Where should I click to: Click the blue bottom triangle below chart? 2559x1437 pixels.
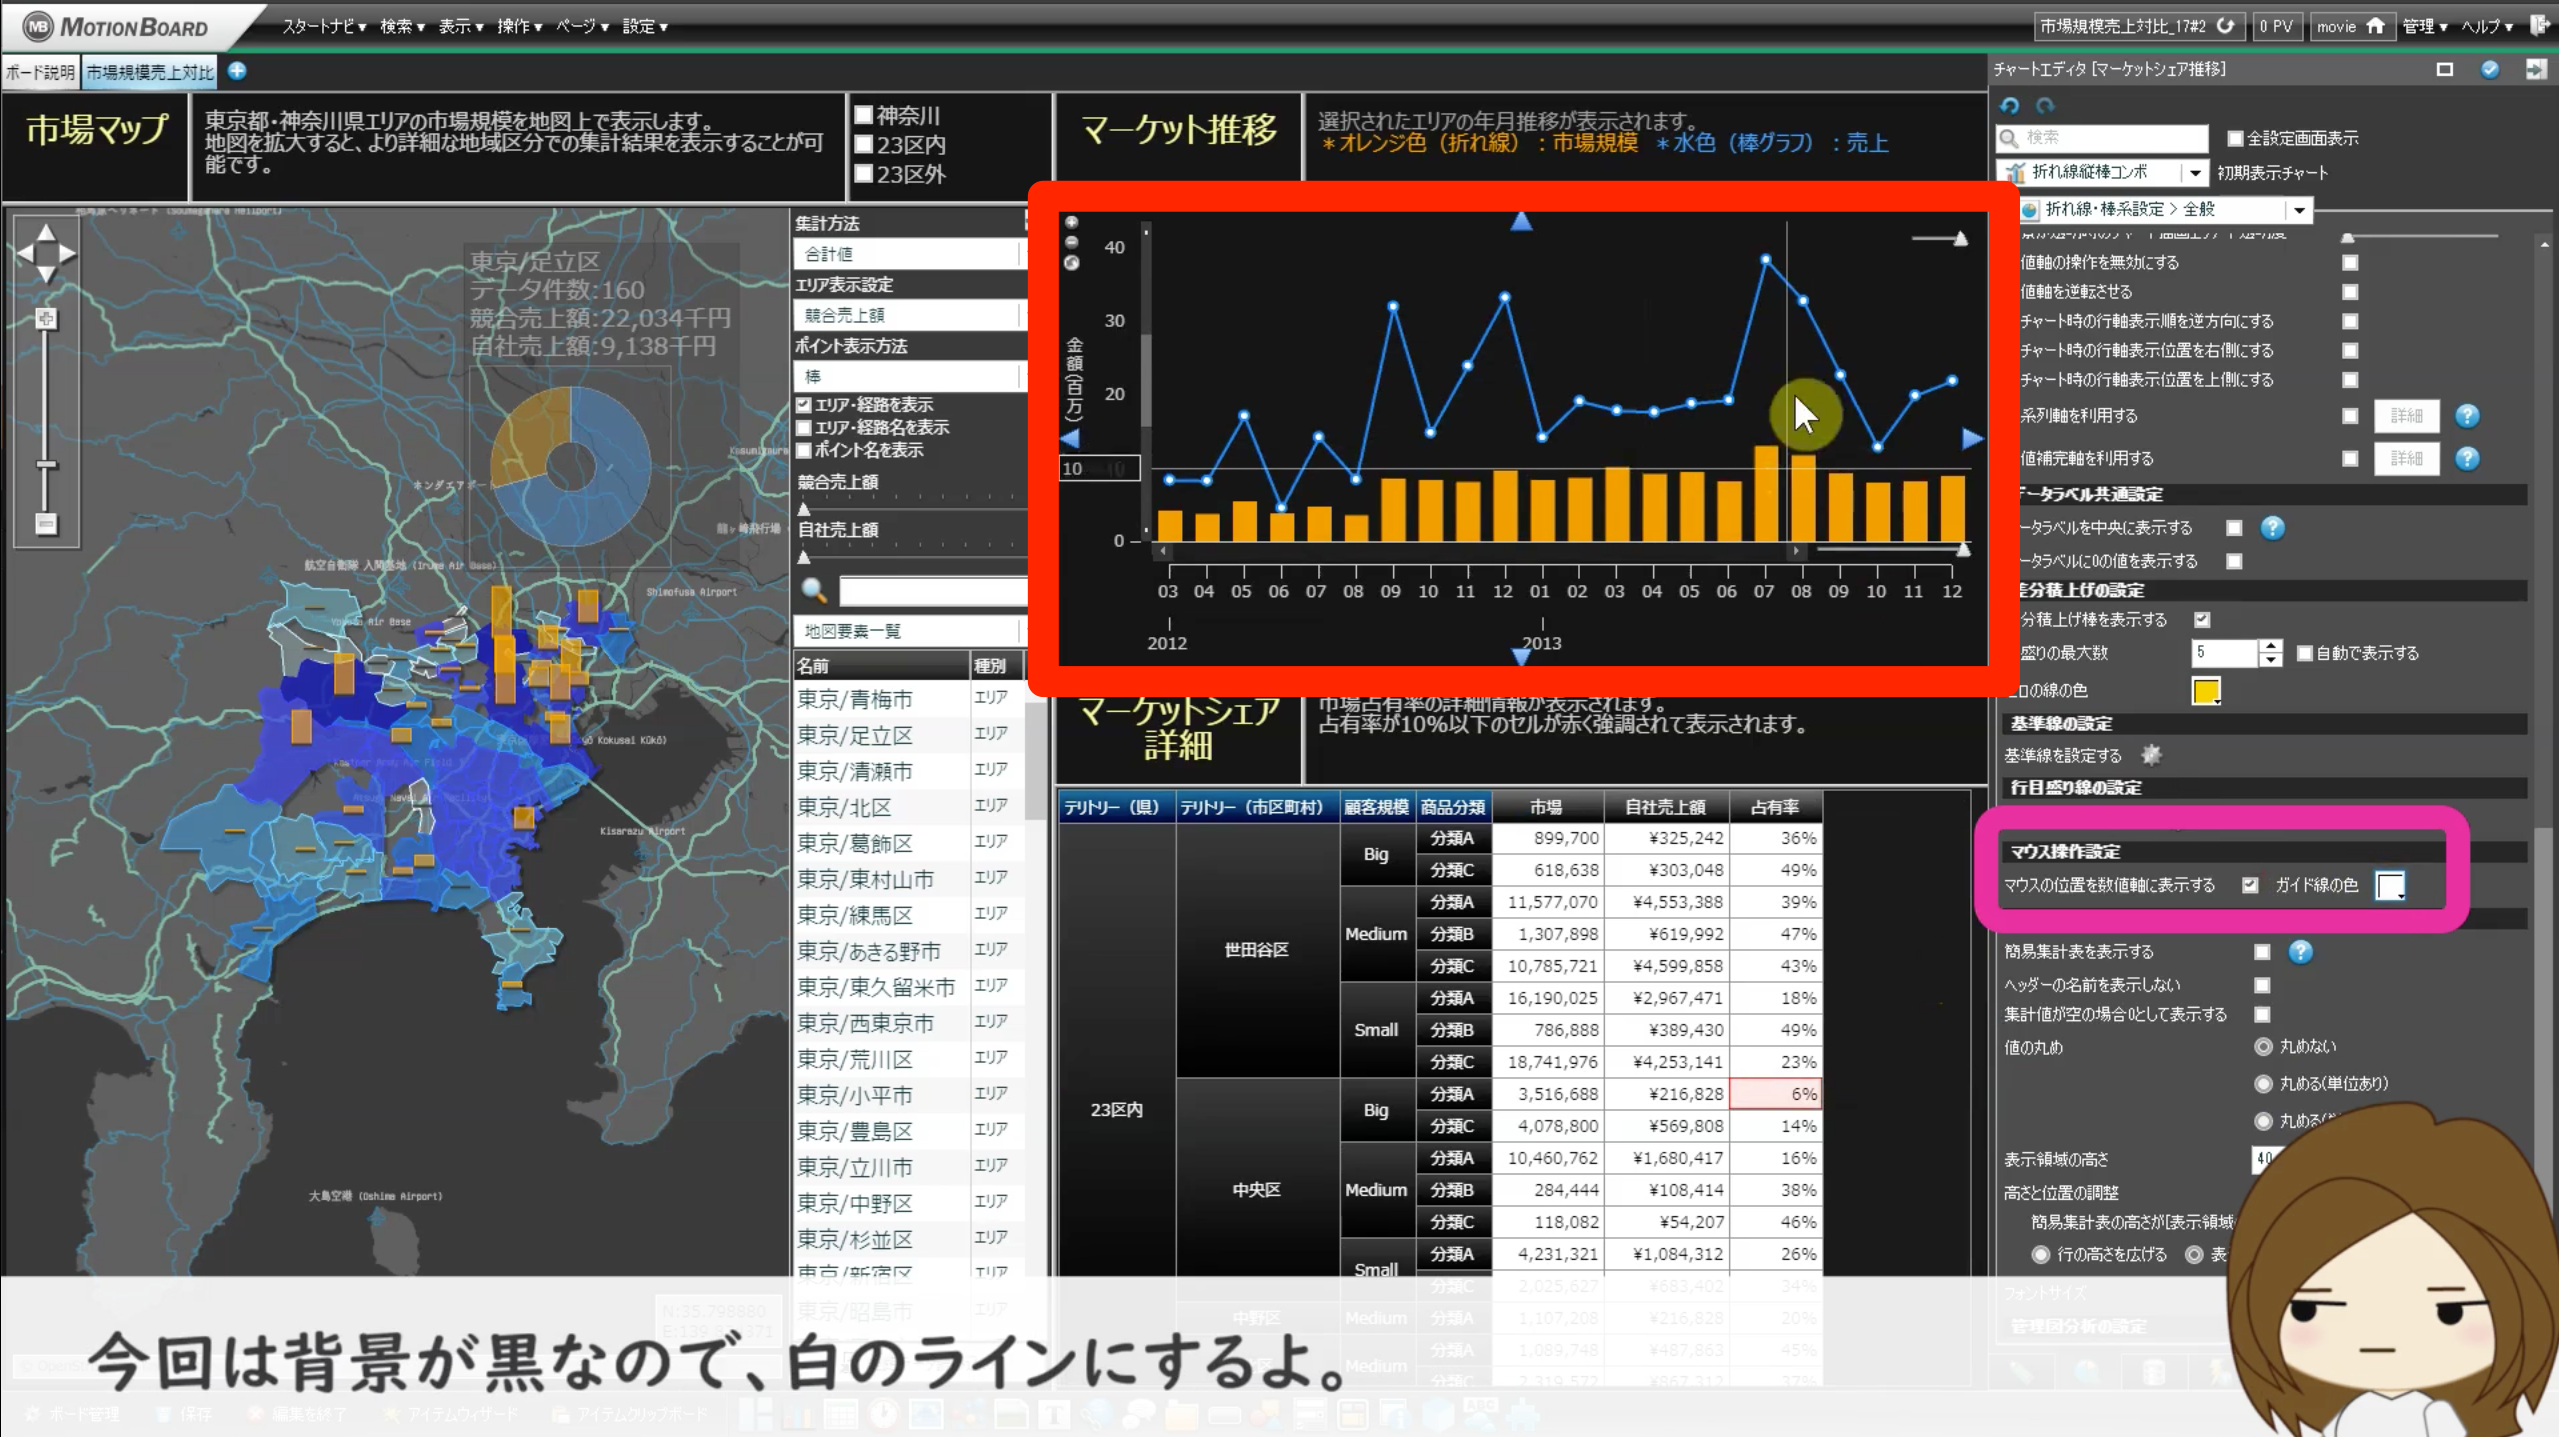(x=1521, y=656)
